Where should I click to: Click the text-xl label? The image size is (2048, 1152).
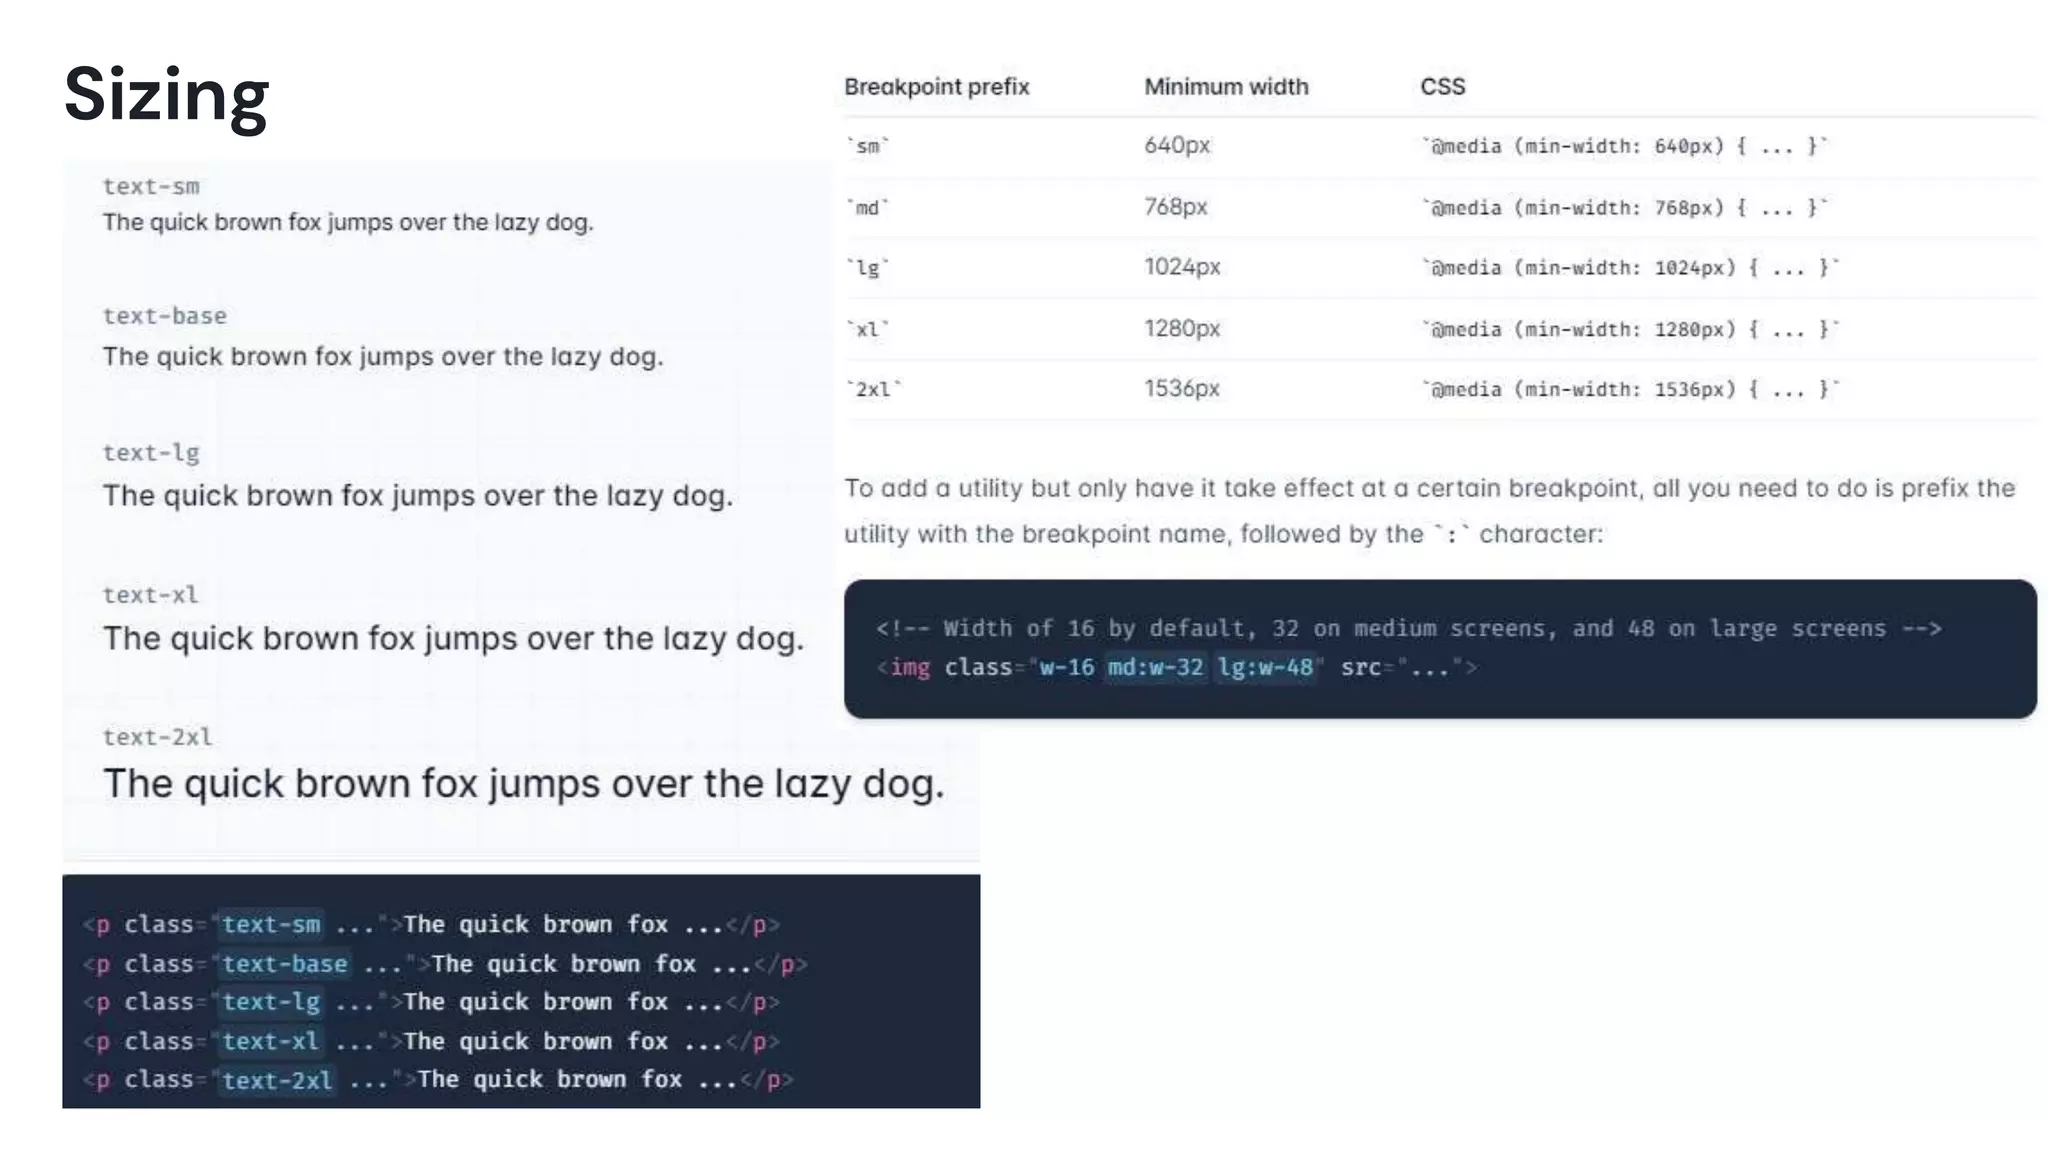151,595
